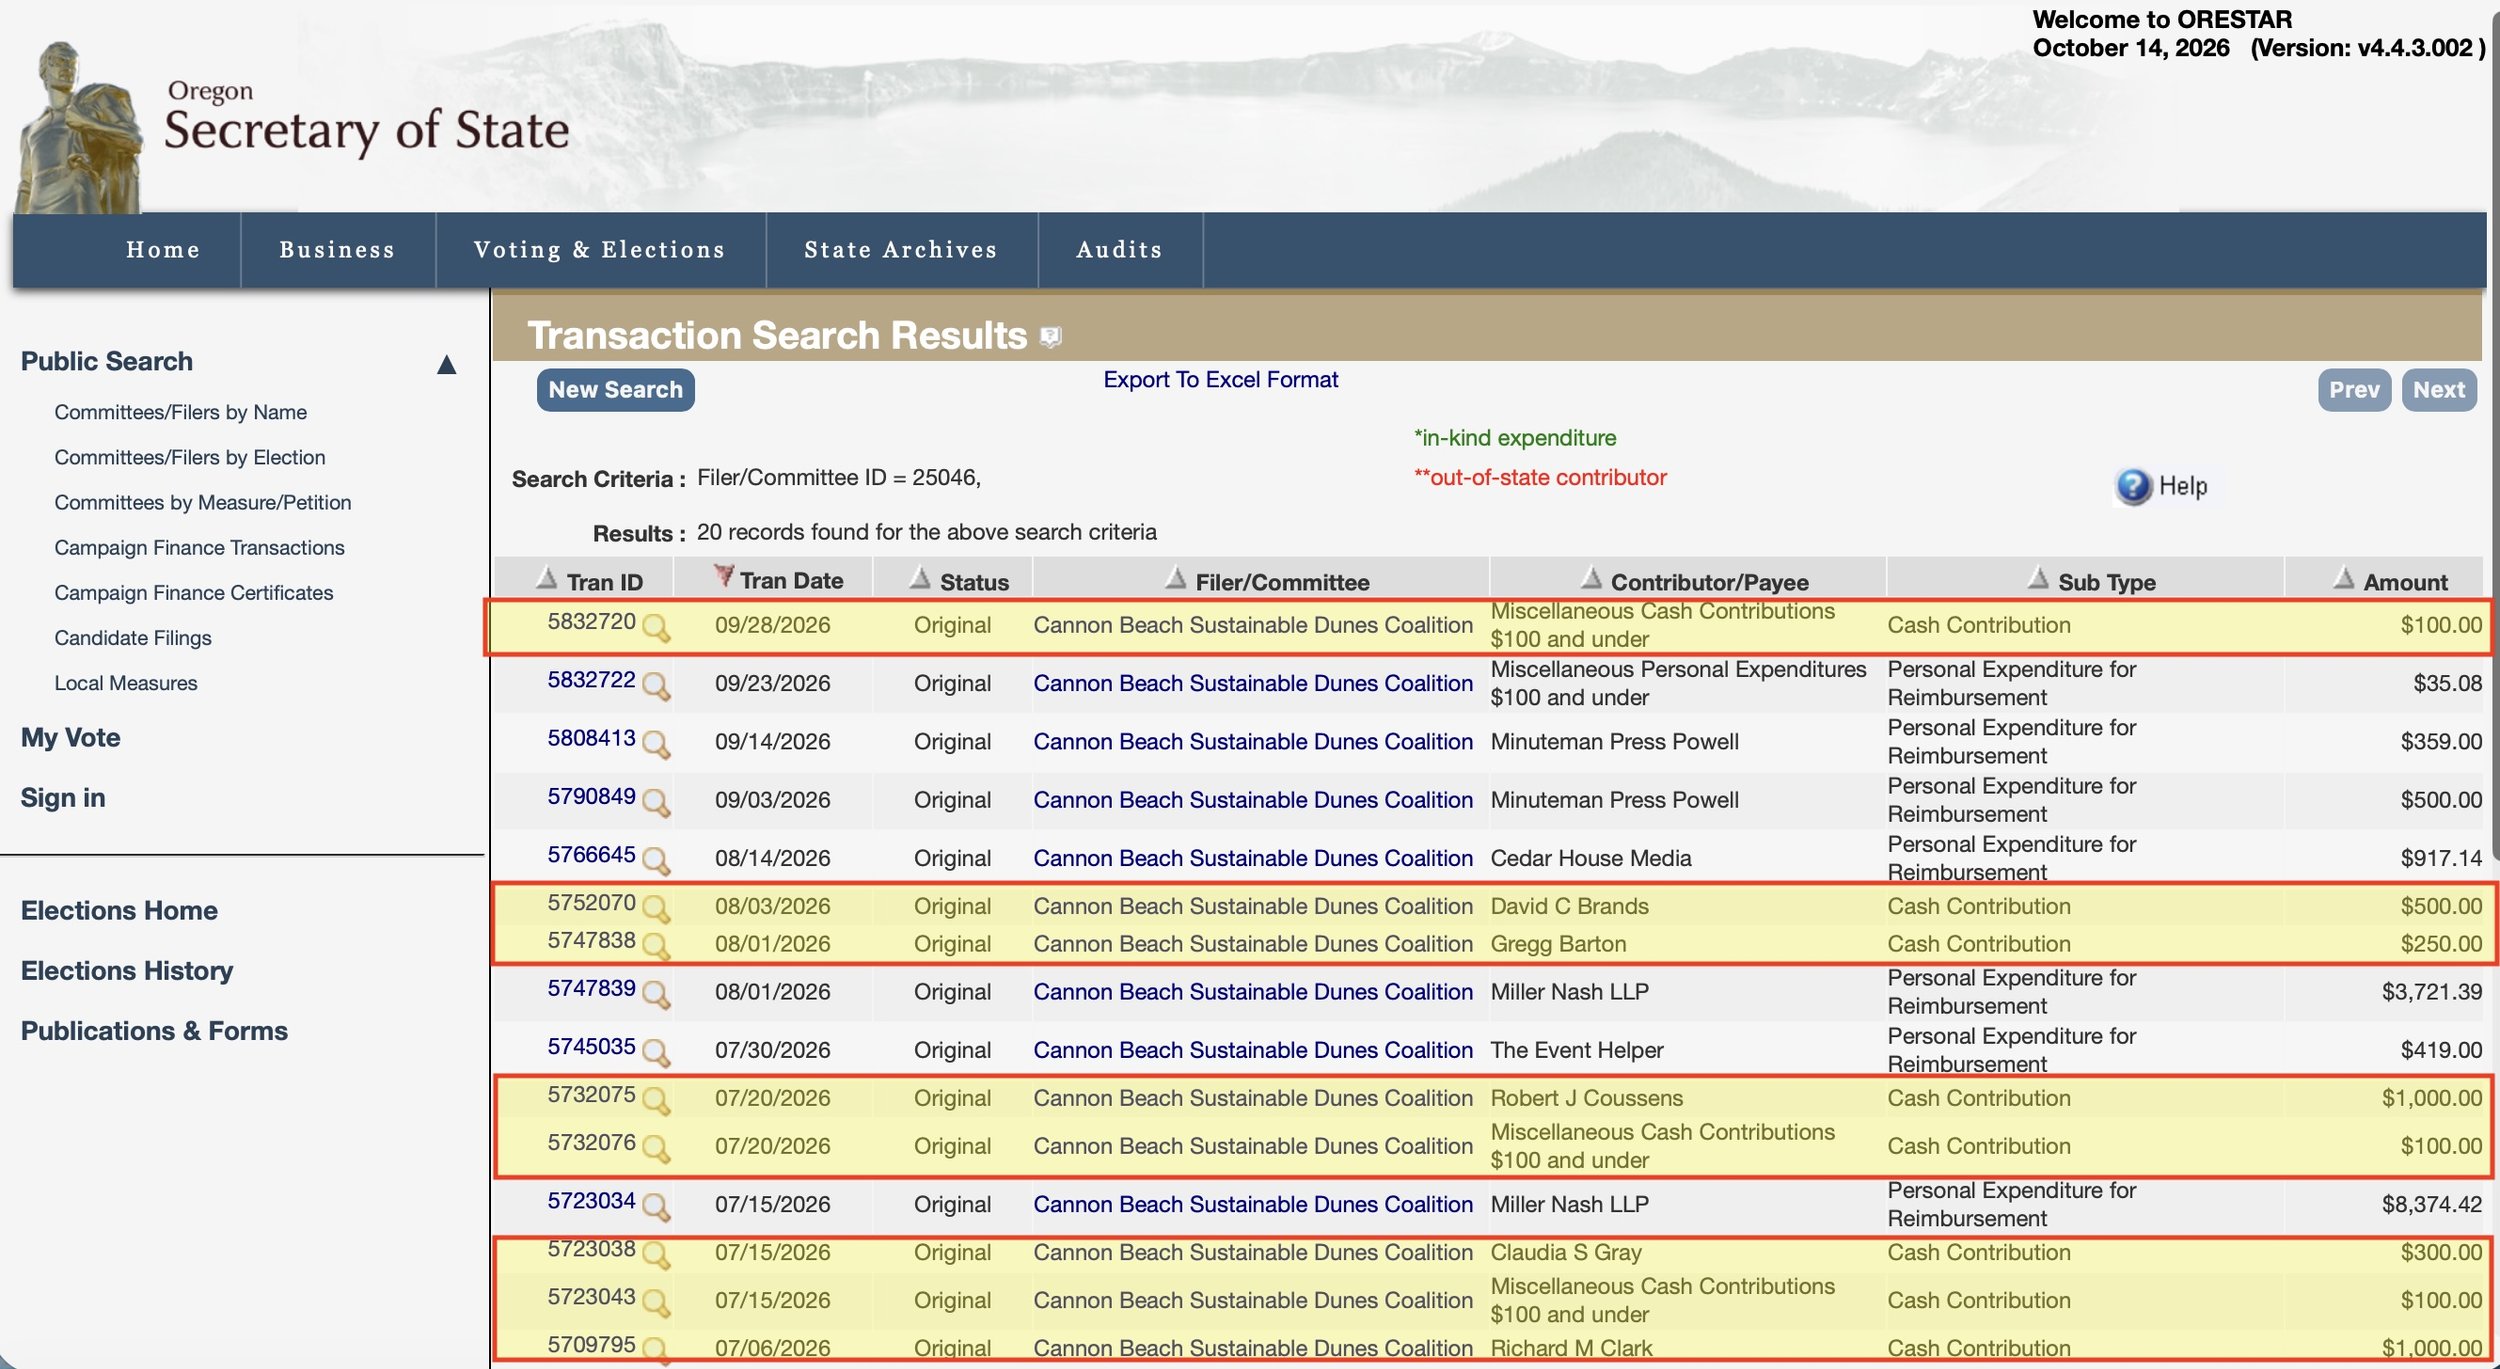The height and width of the screenshot is (1369, 2500).
Task: Open magnifier details for transaction 5790849
Action: pyautogui.click(x=656, y=802)
